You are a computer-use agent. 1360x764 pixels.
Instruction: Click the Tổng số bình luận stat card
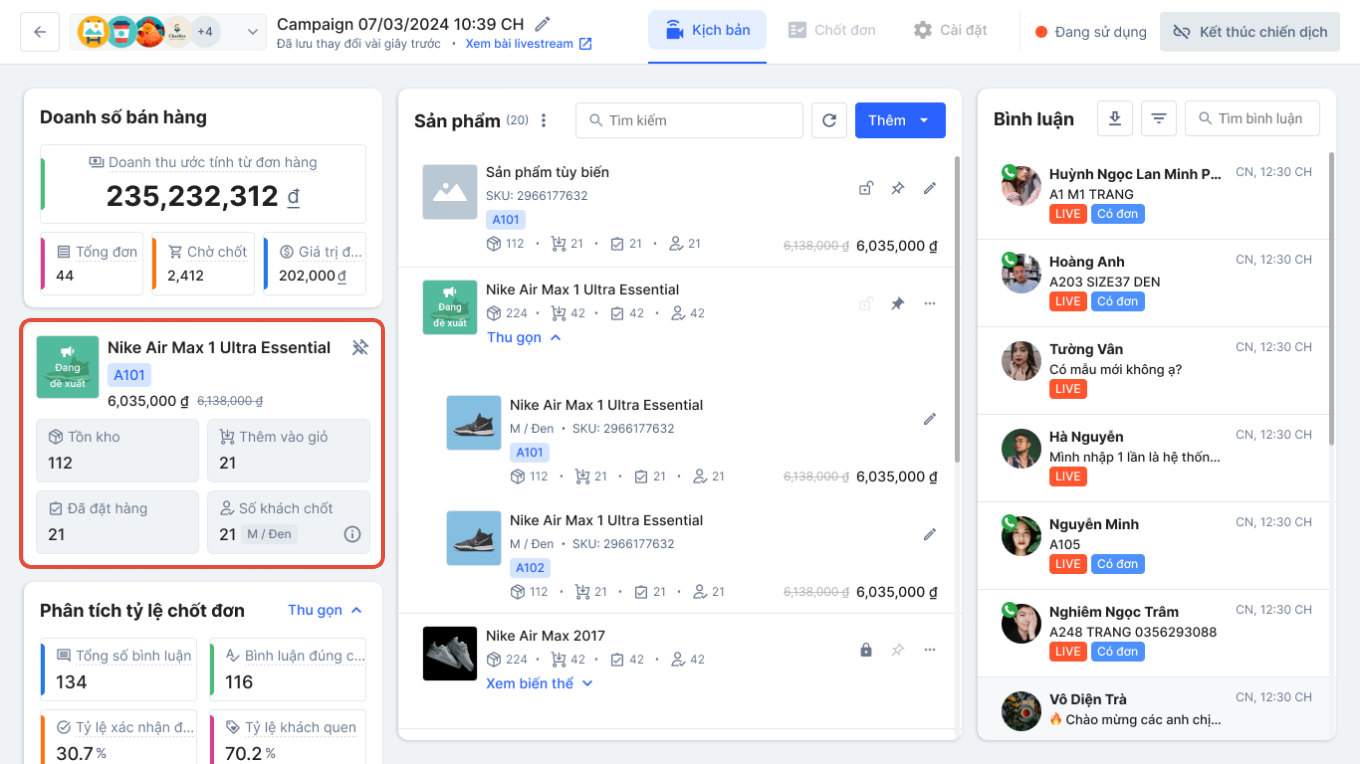coord(118,668)
